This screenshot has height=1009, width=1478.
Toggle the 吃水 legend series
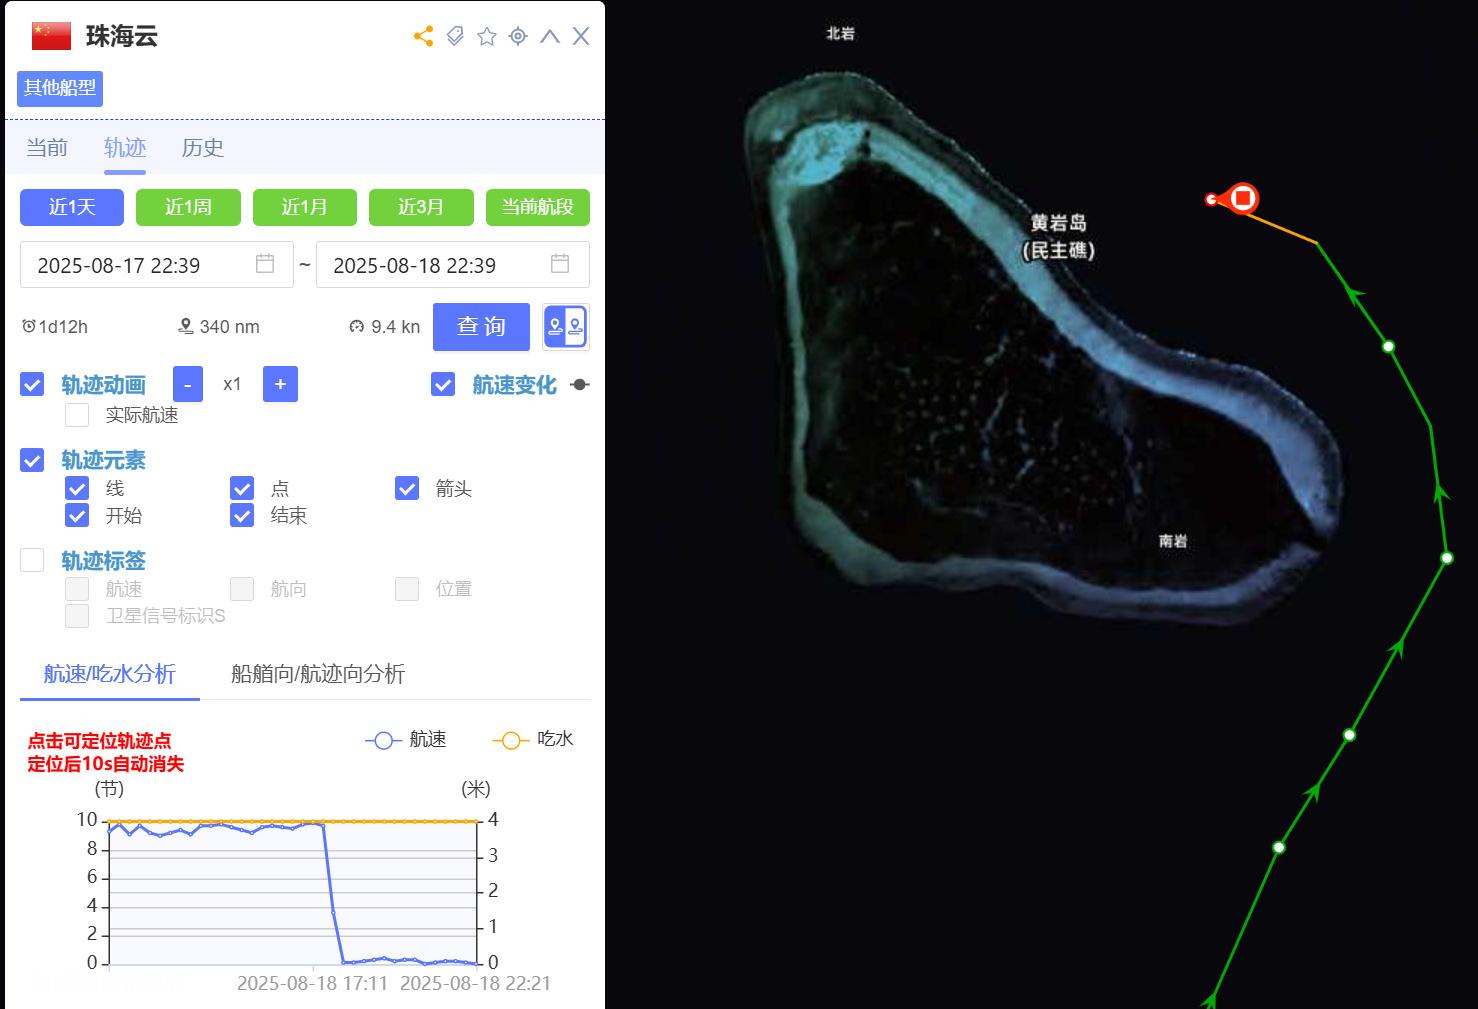coord(533,740)
